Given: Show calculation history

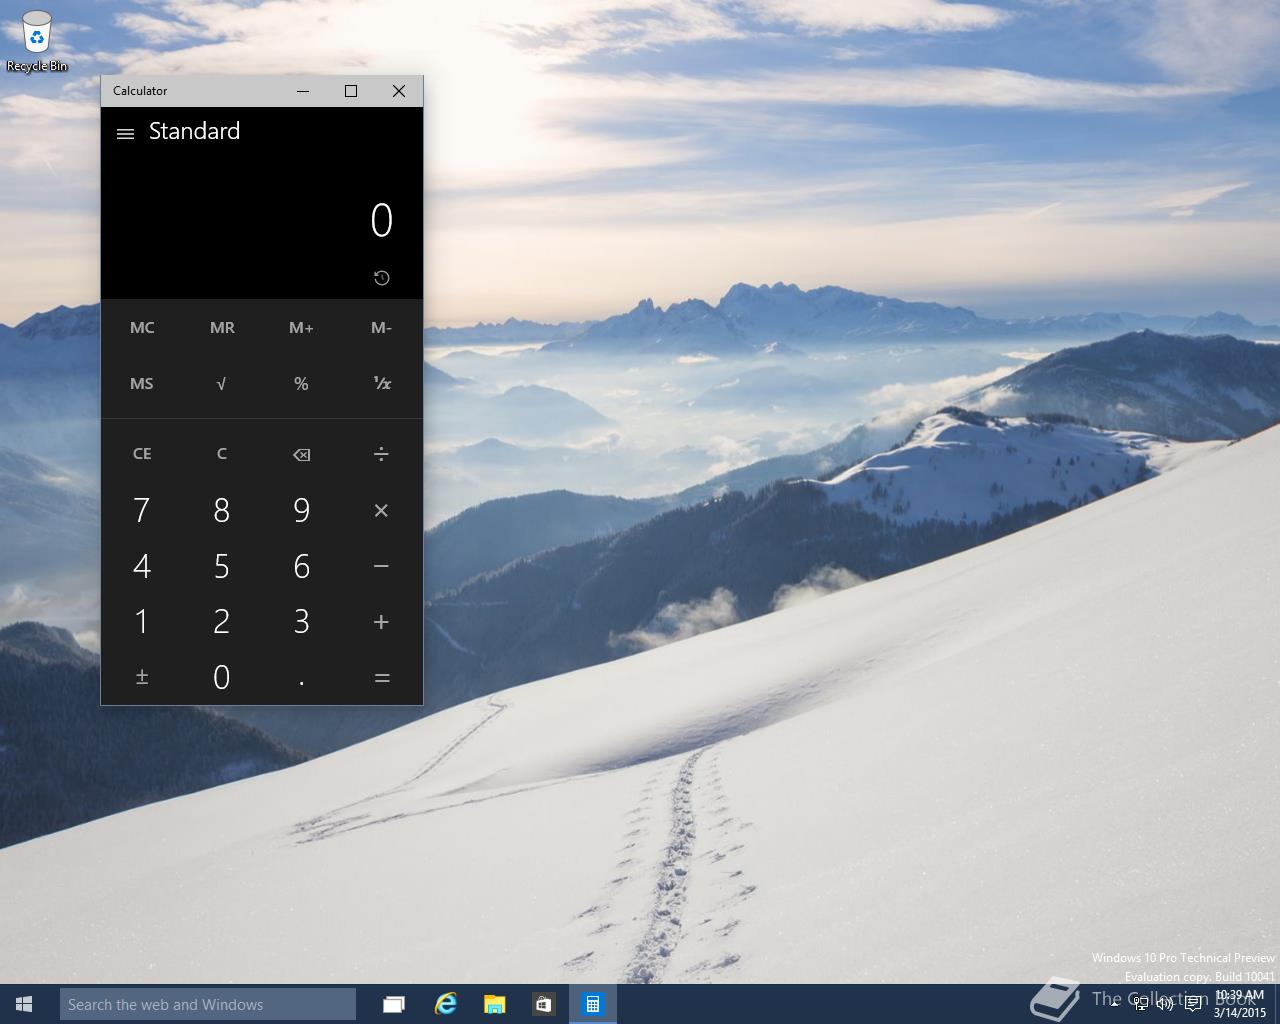Looking at the screenshot, I should click(x=381, y=278).
